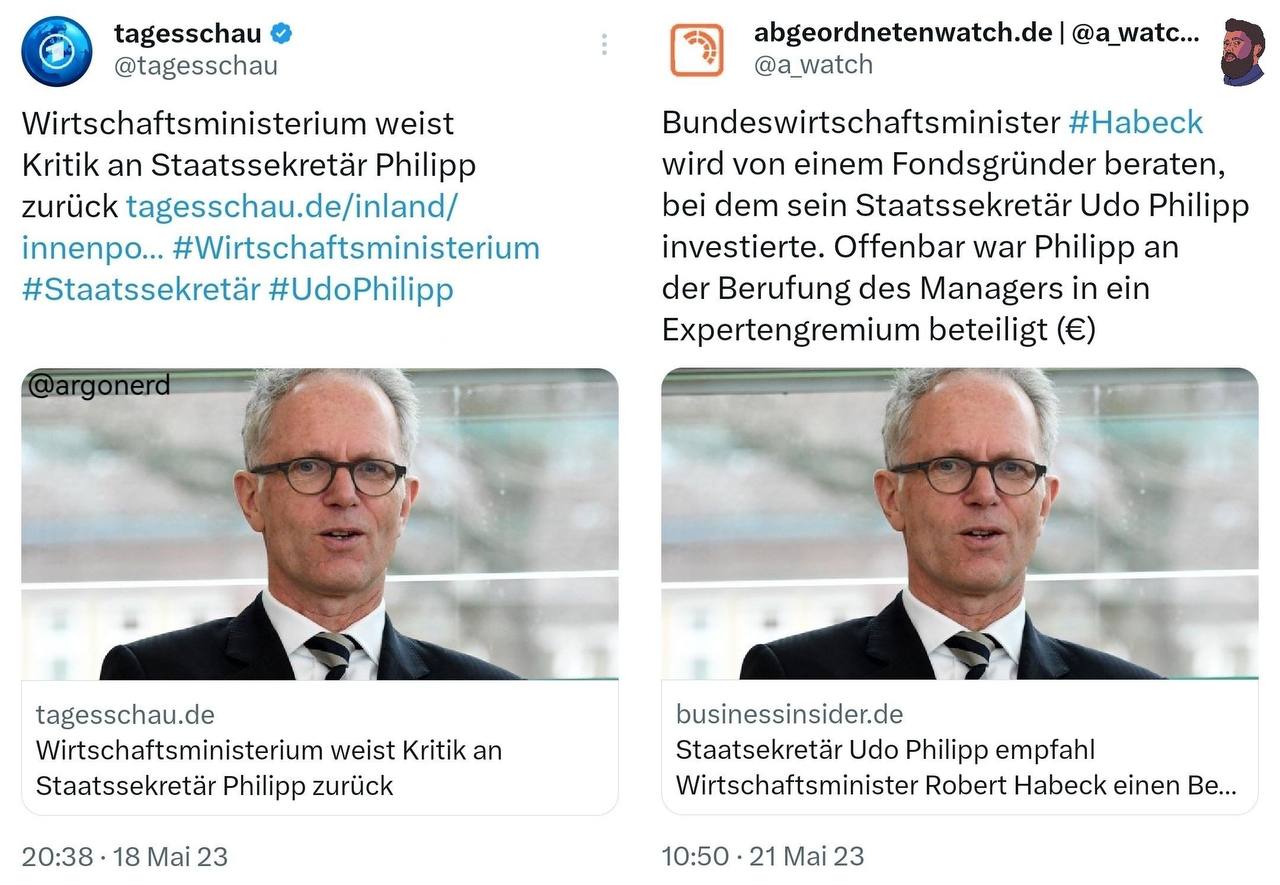The image size is (1280, 885).
Task: Open the three-dot more options menu
Action: [x=604, y=44]
